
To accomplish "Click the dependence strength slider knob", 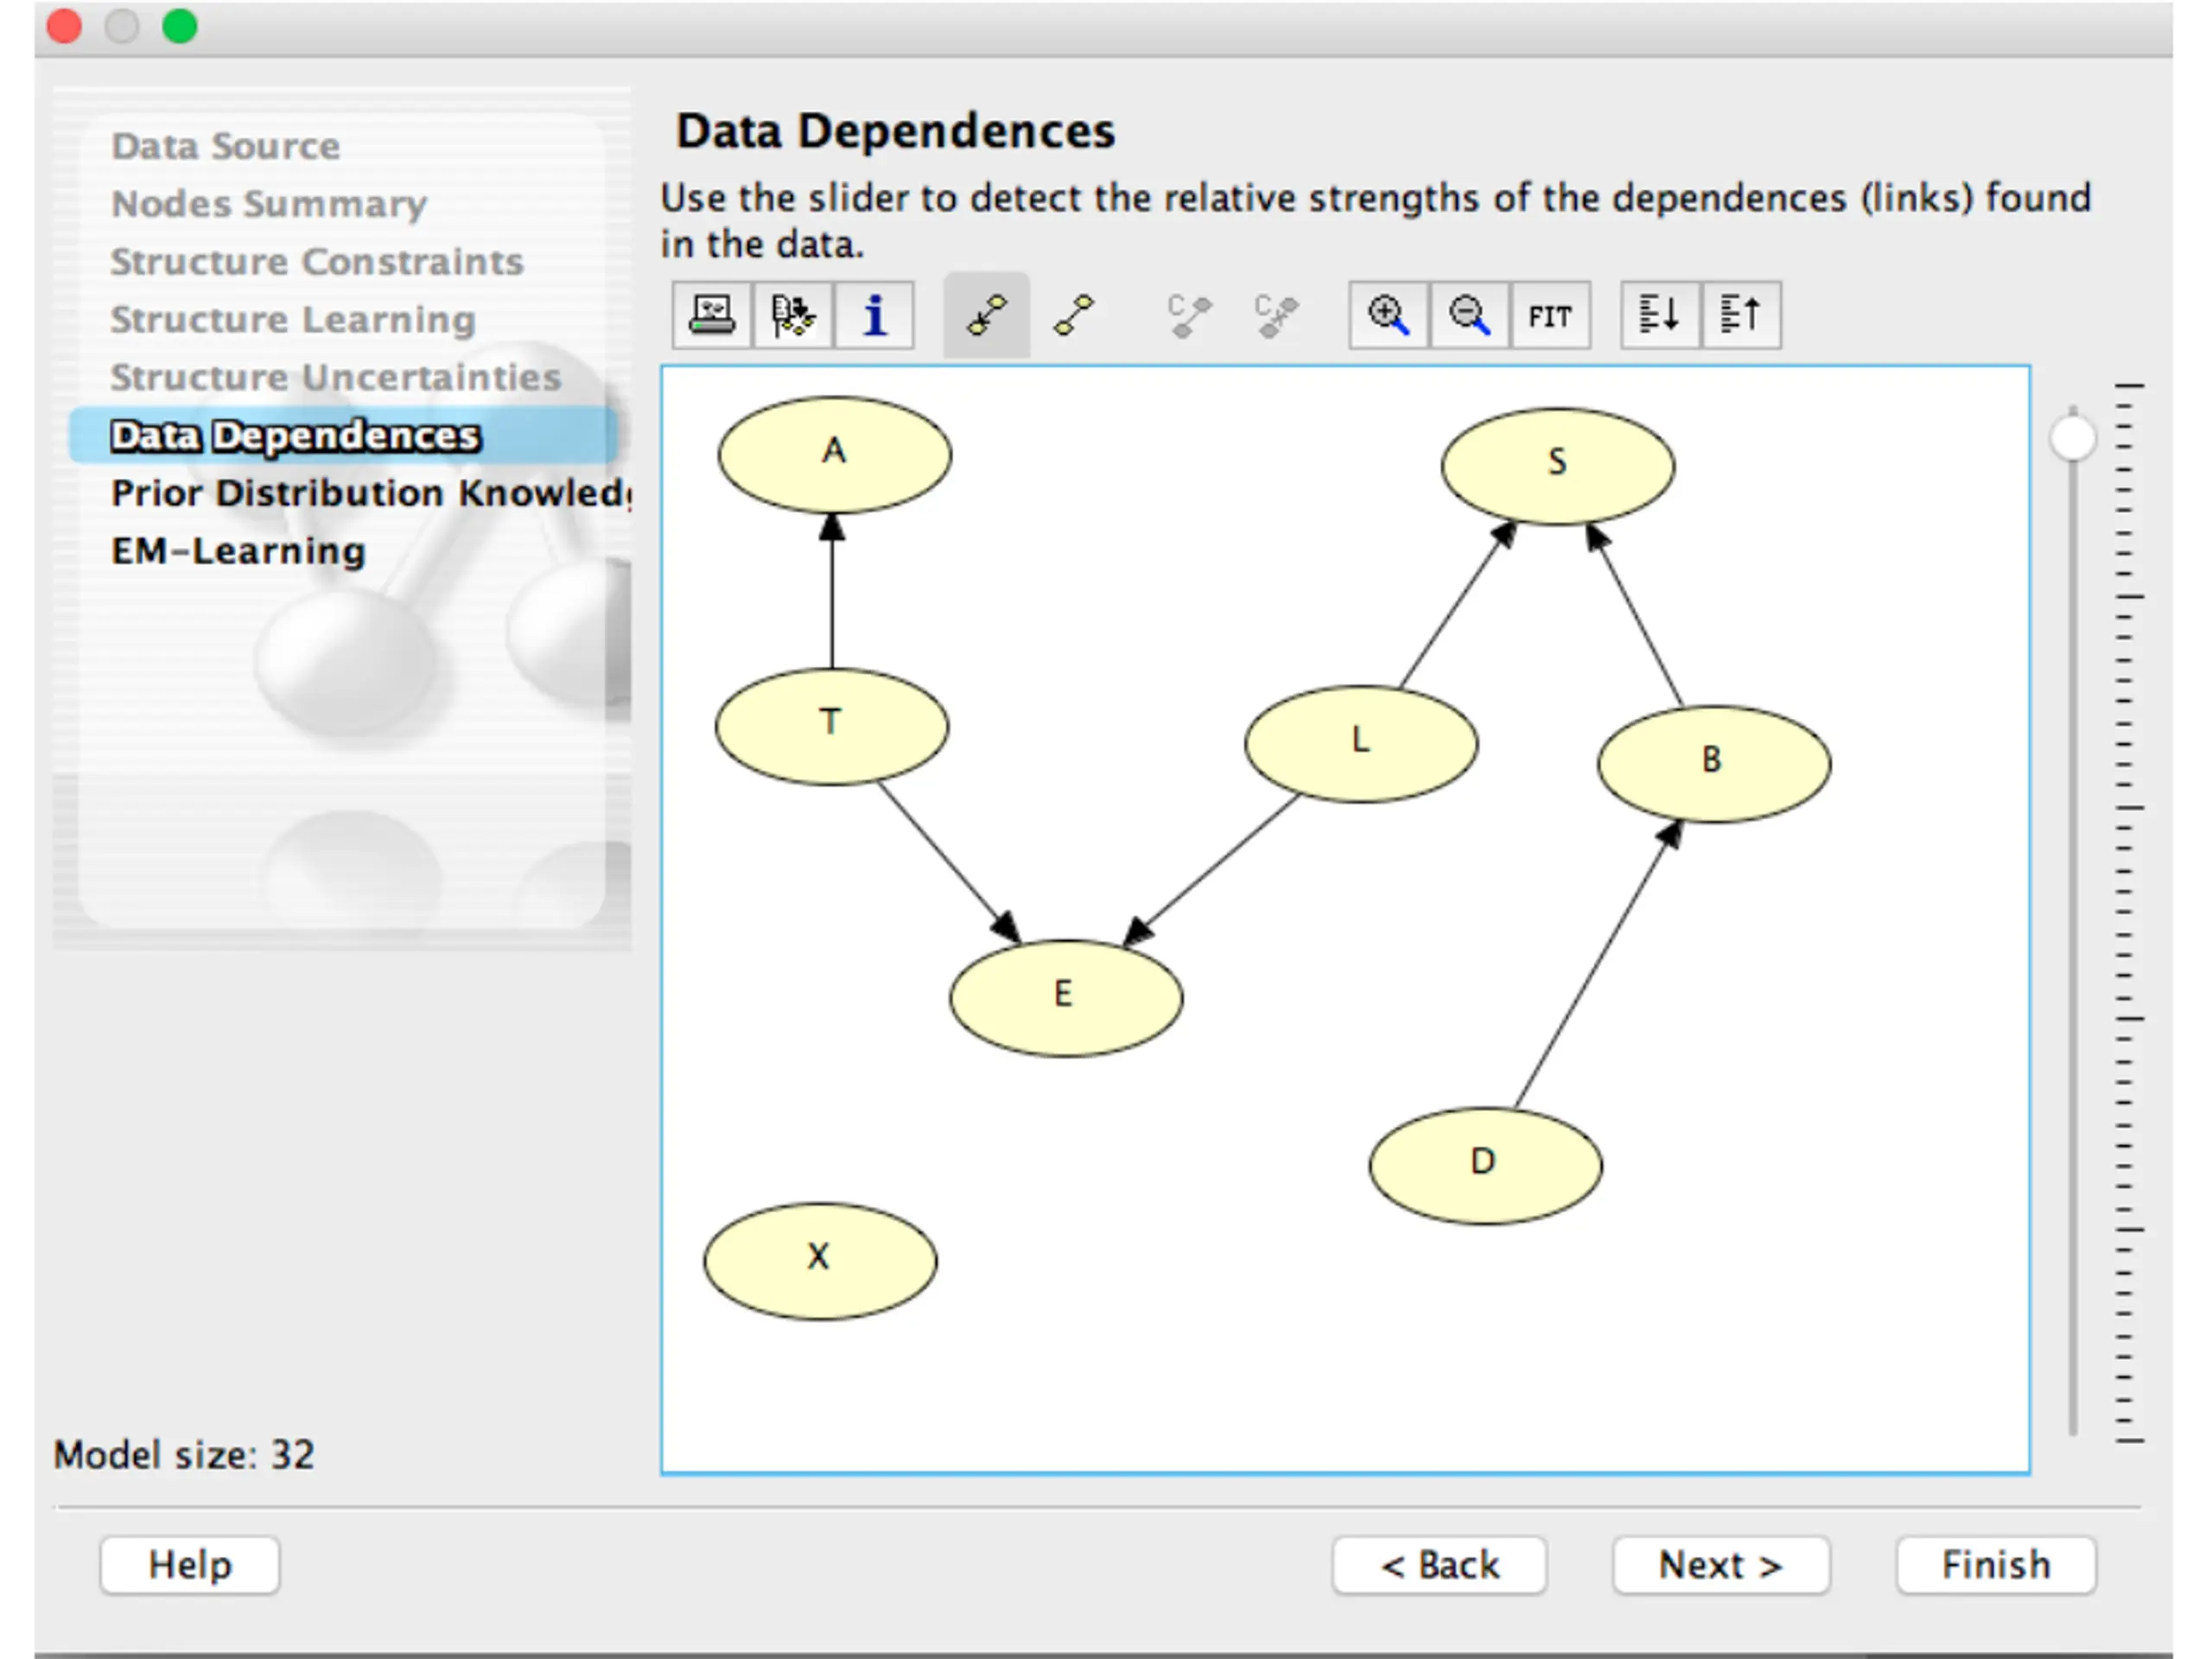I will 2073,438.
